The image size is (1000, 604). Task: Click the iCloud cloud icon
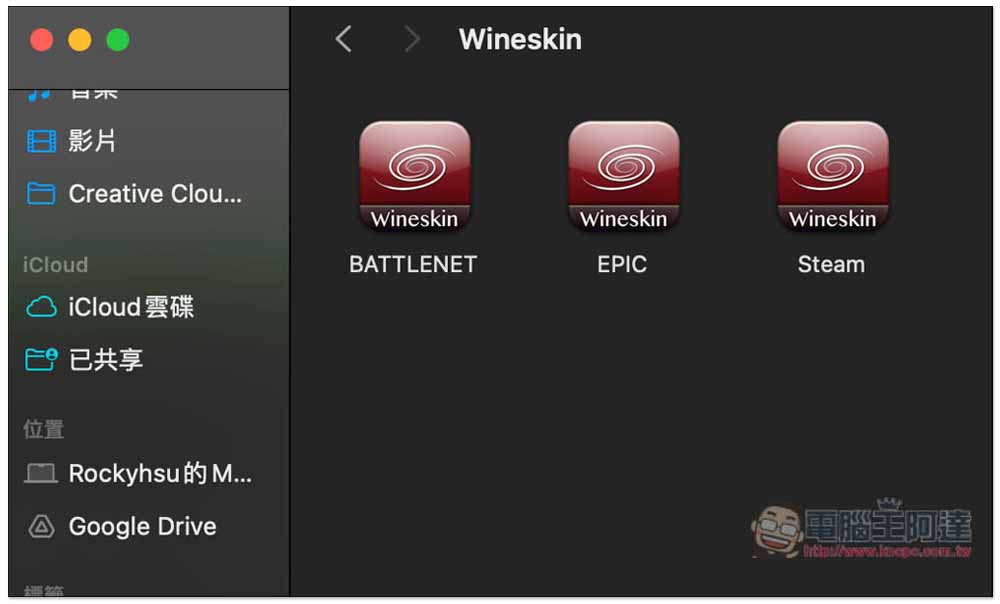(41, 307)
